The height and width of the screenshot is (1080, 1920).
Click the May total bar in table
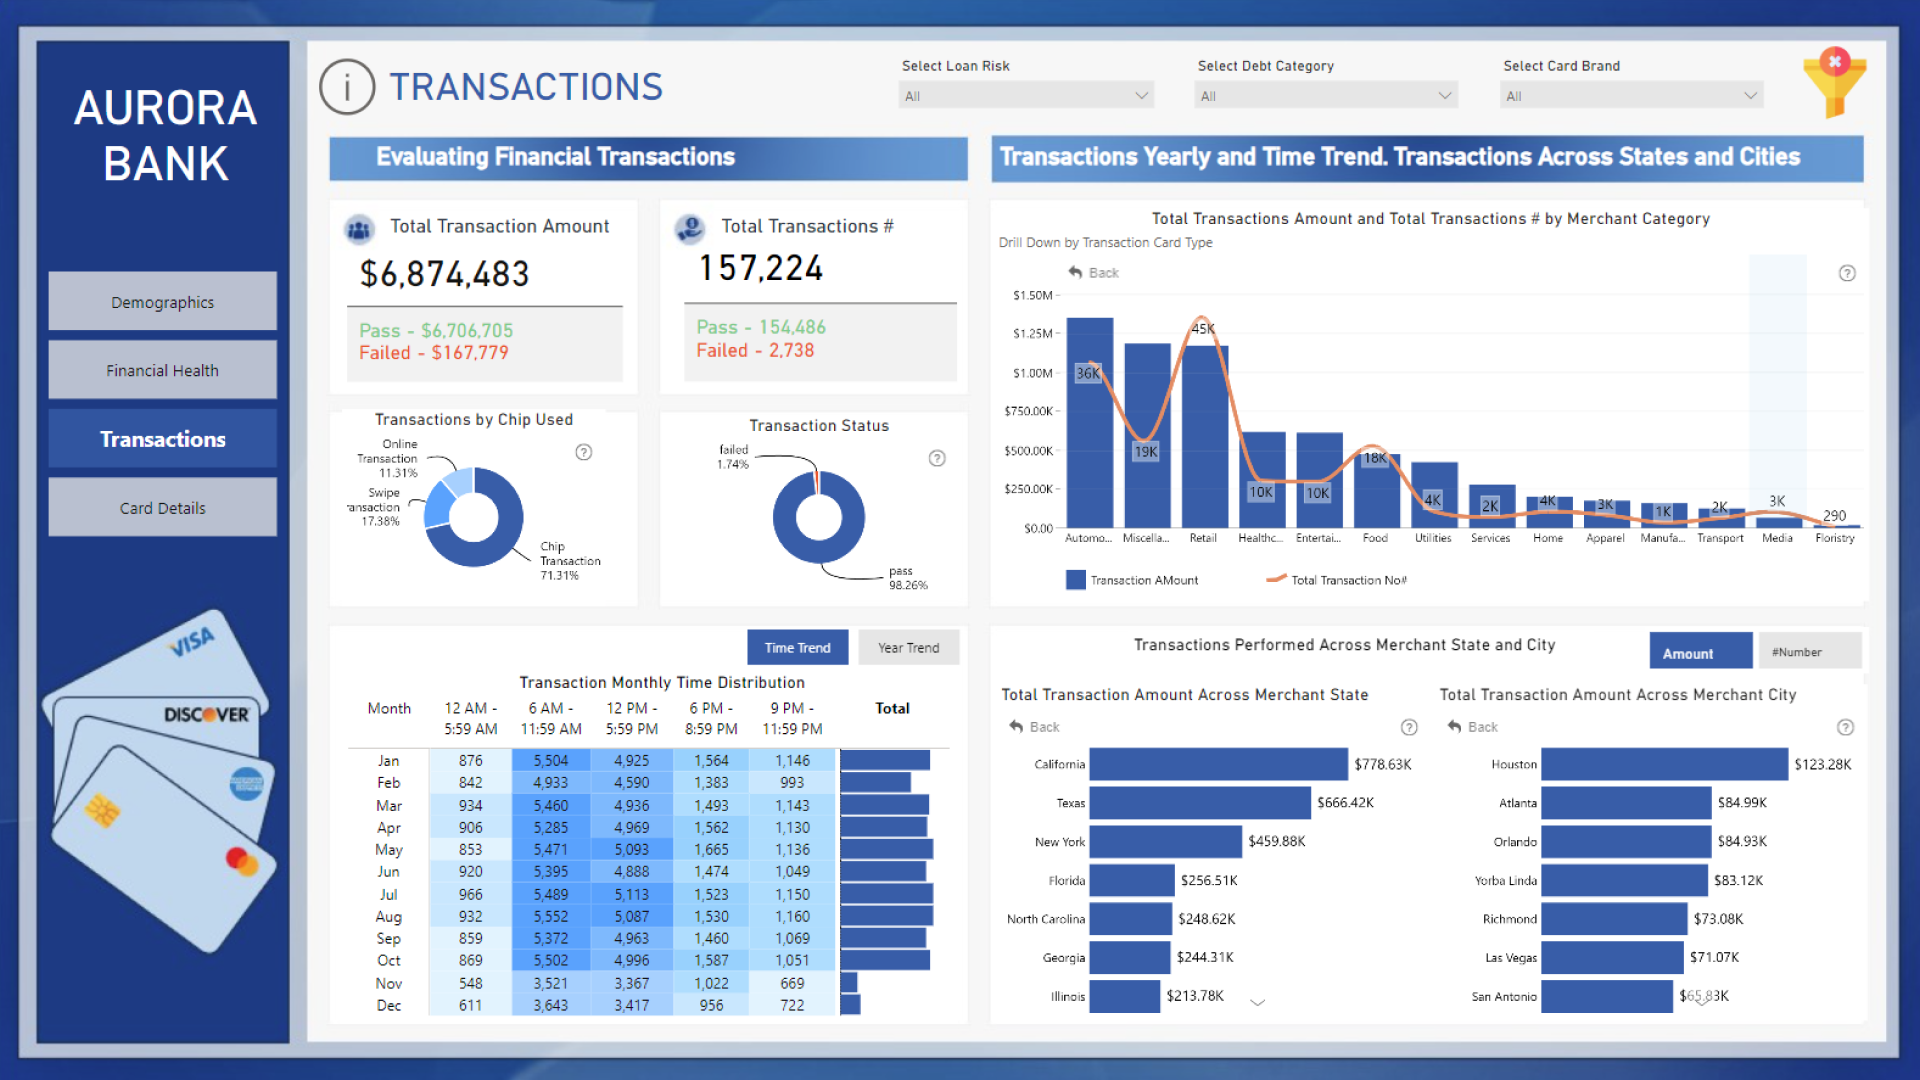tap(887, 850)
